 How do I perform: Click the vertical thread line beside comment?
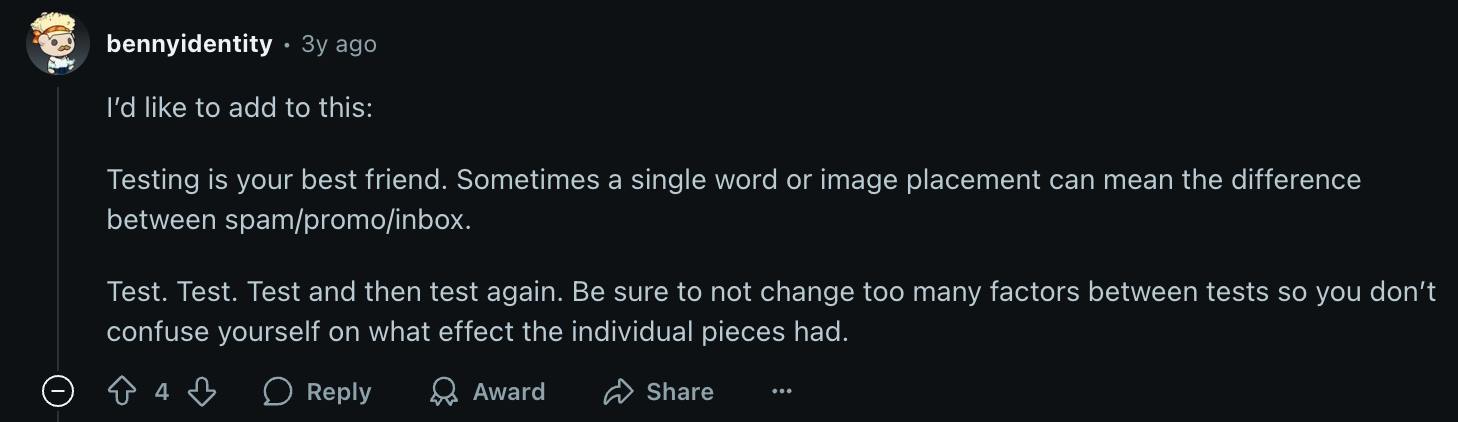(58, 225)
